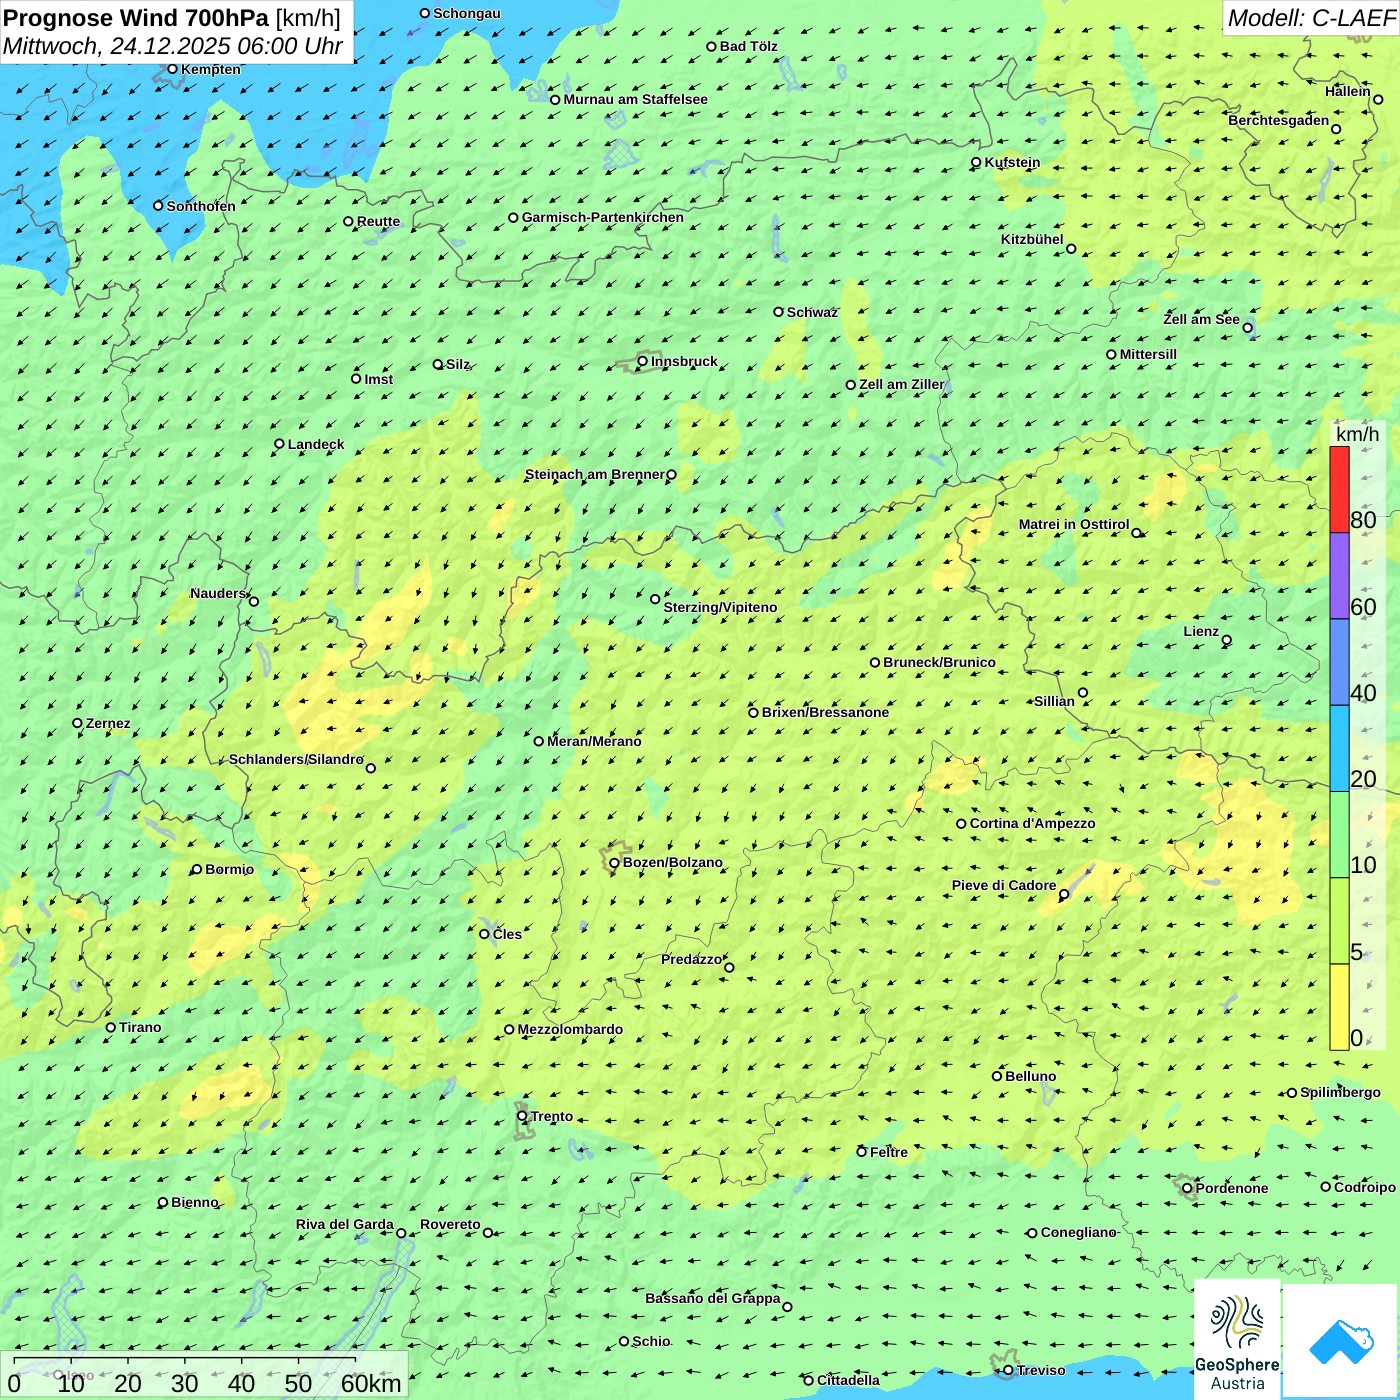The image size is (1400, 1400).
Task: Click the 'Sterzing/Vipiteno' label
Action: point(720,607)
